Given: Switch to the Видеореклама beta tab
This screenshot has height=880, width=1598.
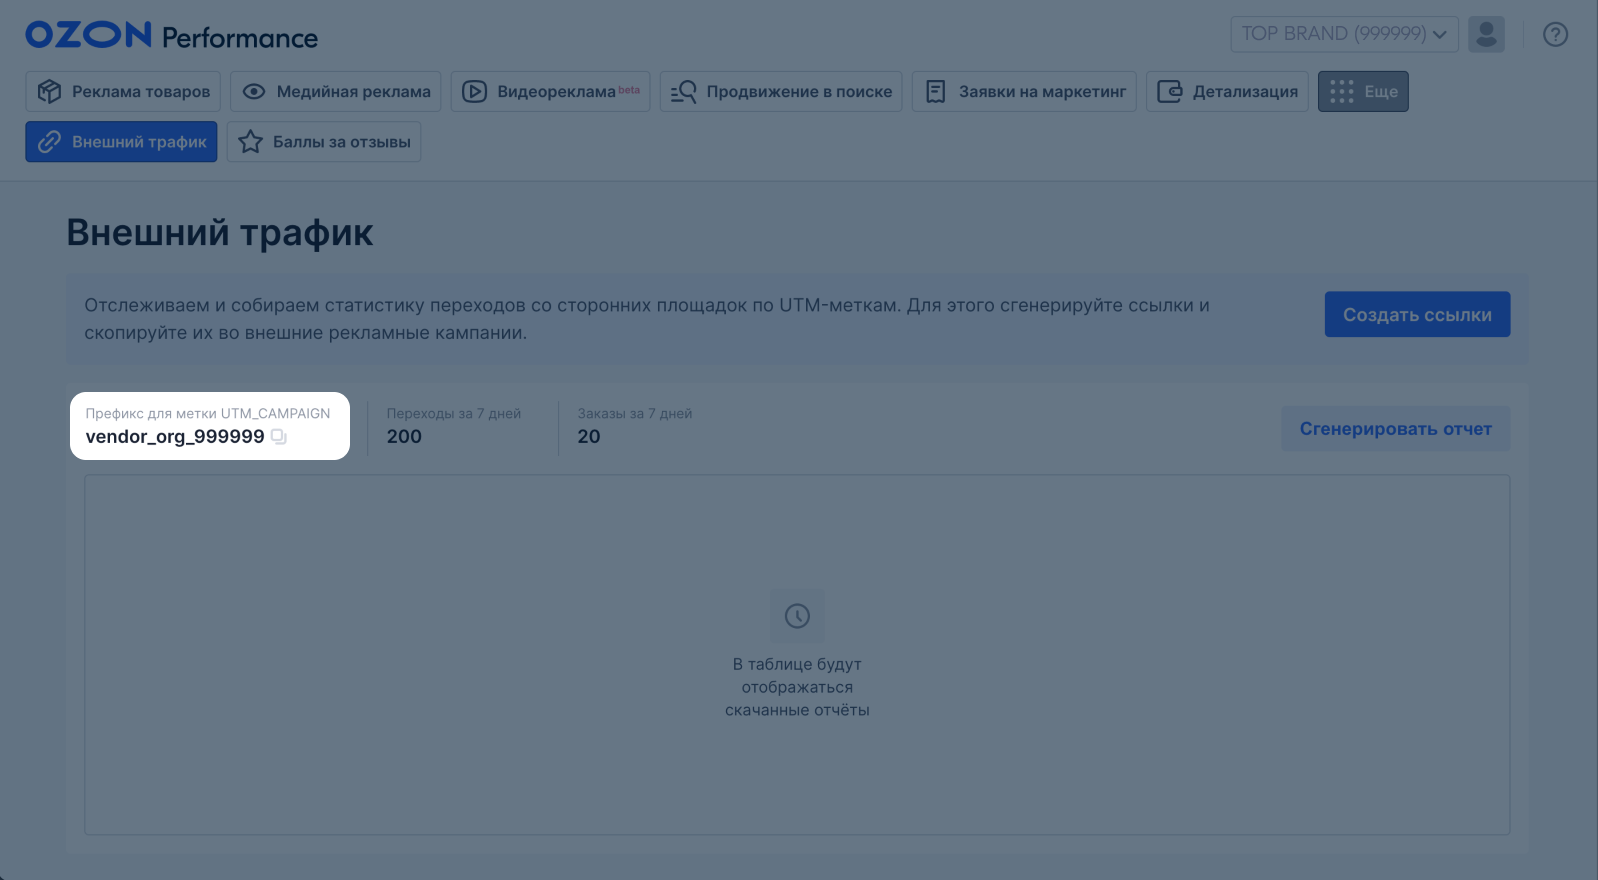Looking at the screenshot, I should point(551,91).
